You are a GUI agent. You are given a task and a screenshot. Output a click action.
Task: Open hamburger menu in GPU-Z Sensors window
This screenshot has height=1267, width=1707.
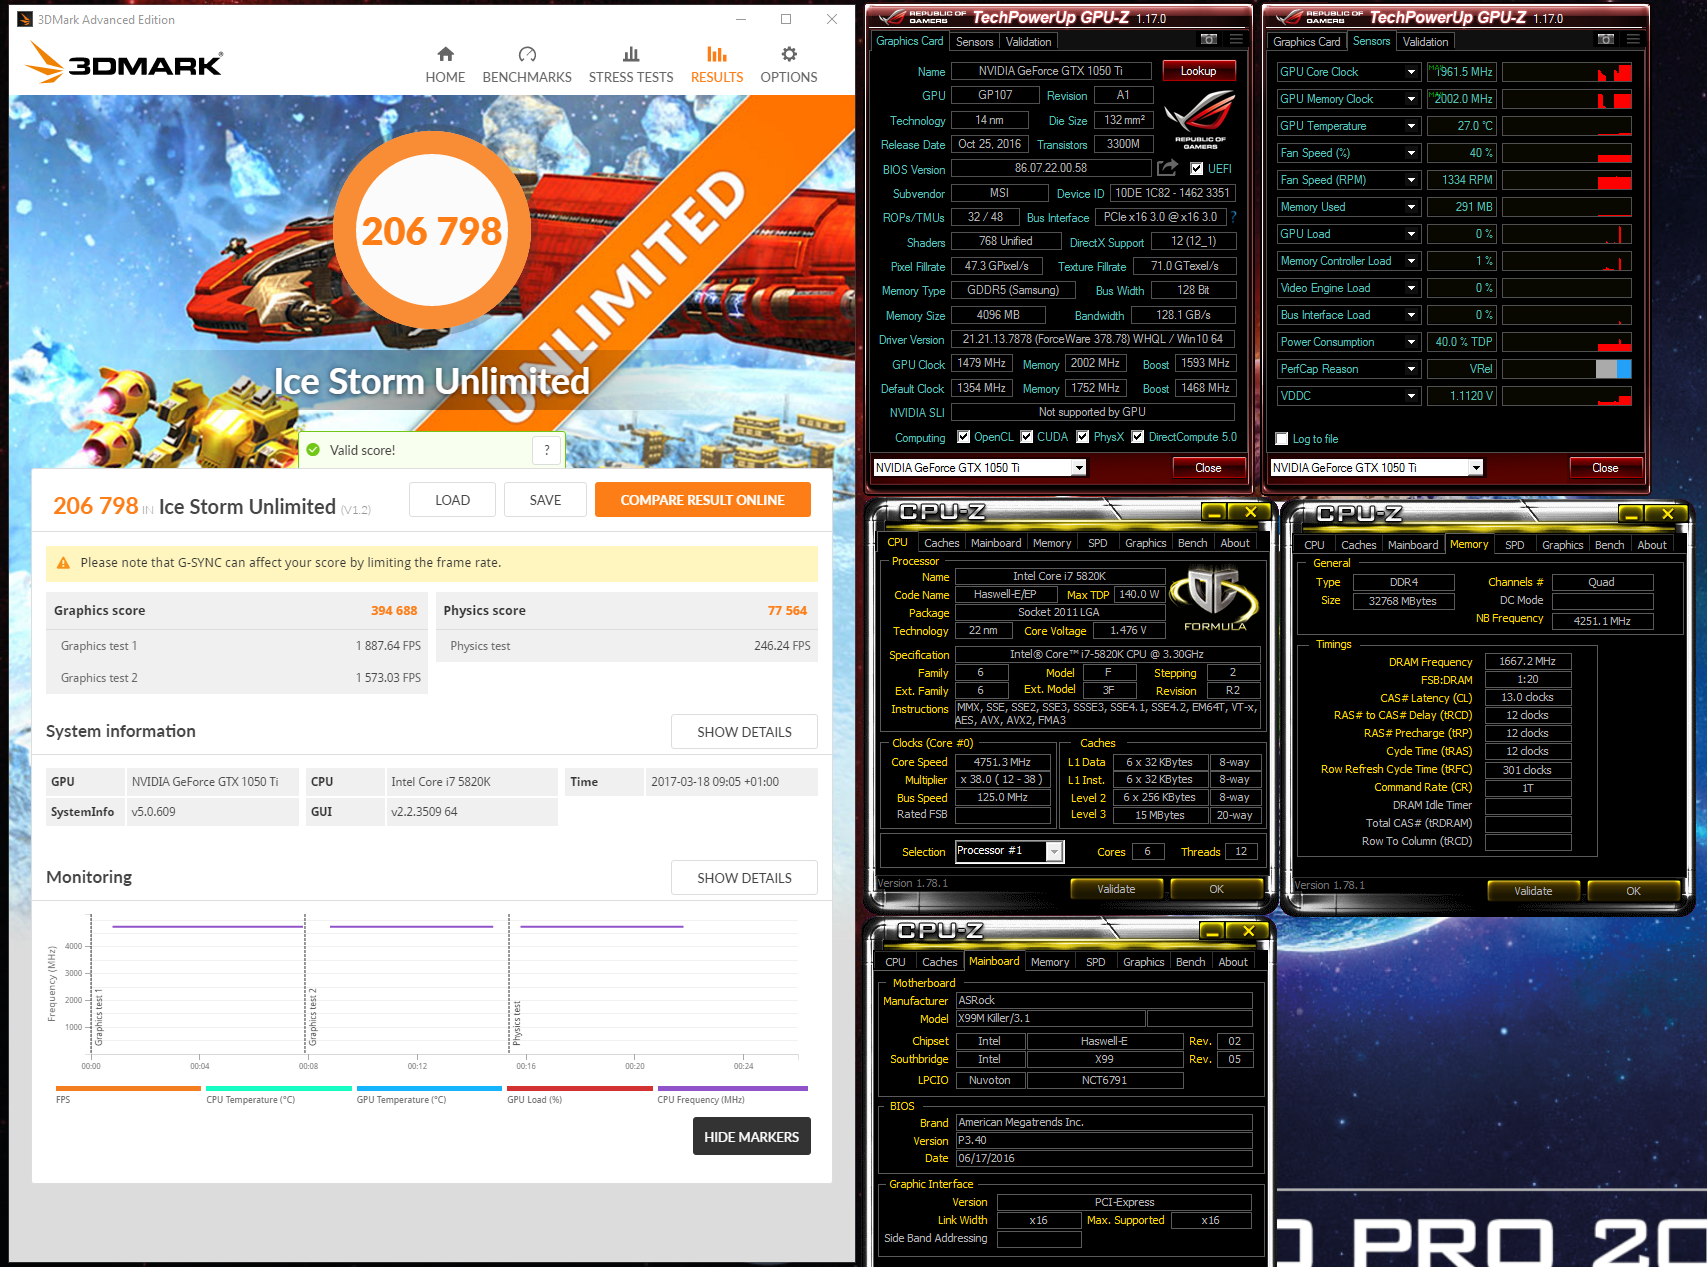point(1633,39)
